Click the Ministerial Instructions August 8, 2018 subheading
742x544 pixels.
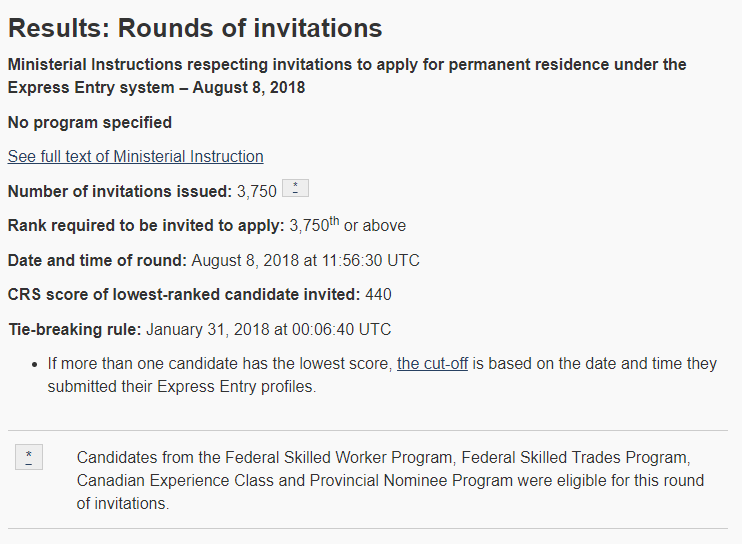(x=346, y=76)
